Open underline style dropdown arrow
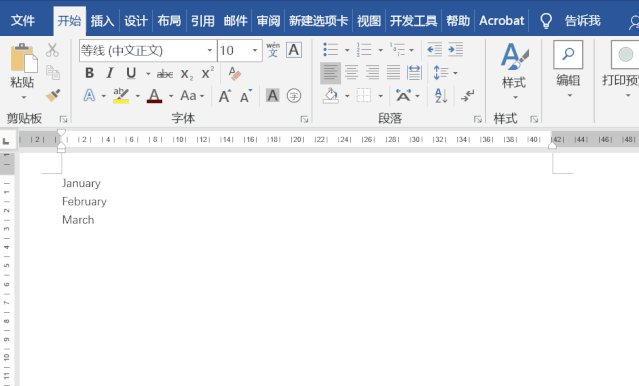Viewport: 639px width, 386px height. [x=148, y=74]
